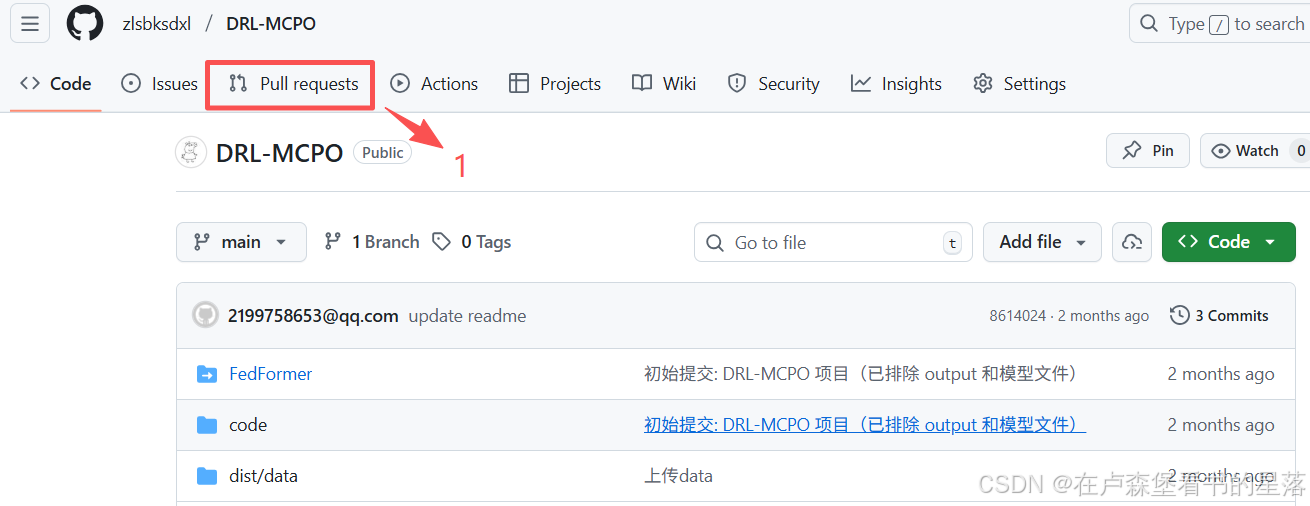Pin the repository with Pin button
This screenshot has height=506, width=1310.
1147,150
